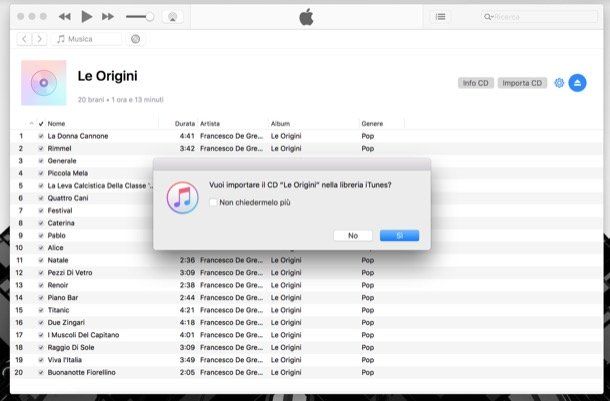Toggle sort direction arrow in header

[32, 123]
